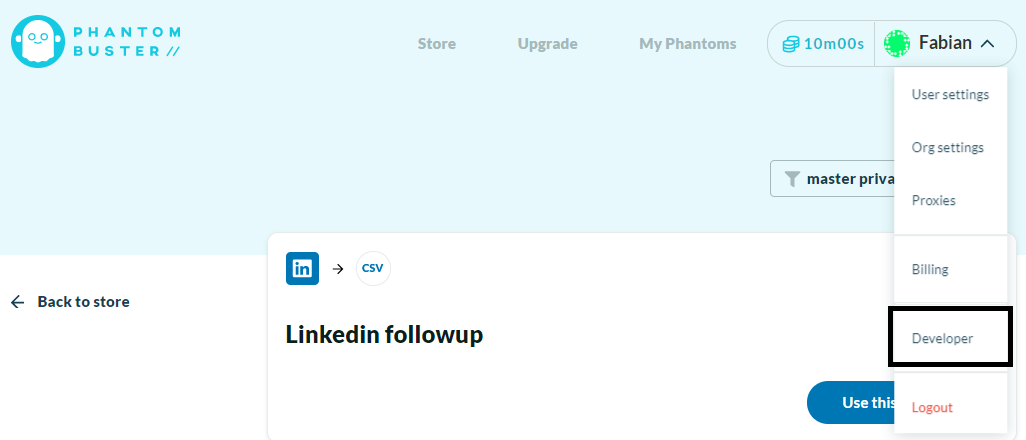Viewport: 1026px width, 440px height.
Task: Click the left arrow beside Back to store
Action: (x=18, y=302)
